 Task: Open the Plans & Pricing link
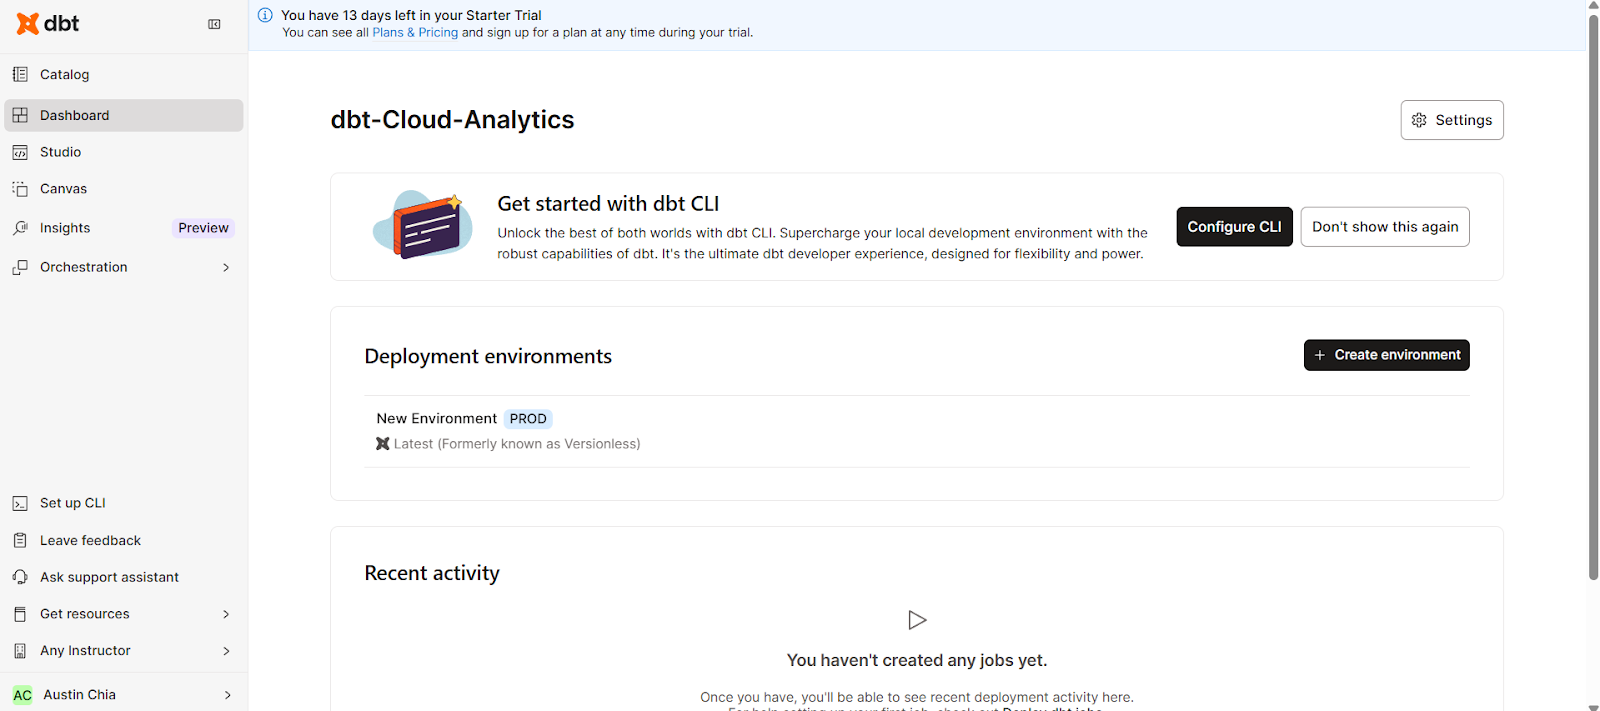point(415,32)
